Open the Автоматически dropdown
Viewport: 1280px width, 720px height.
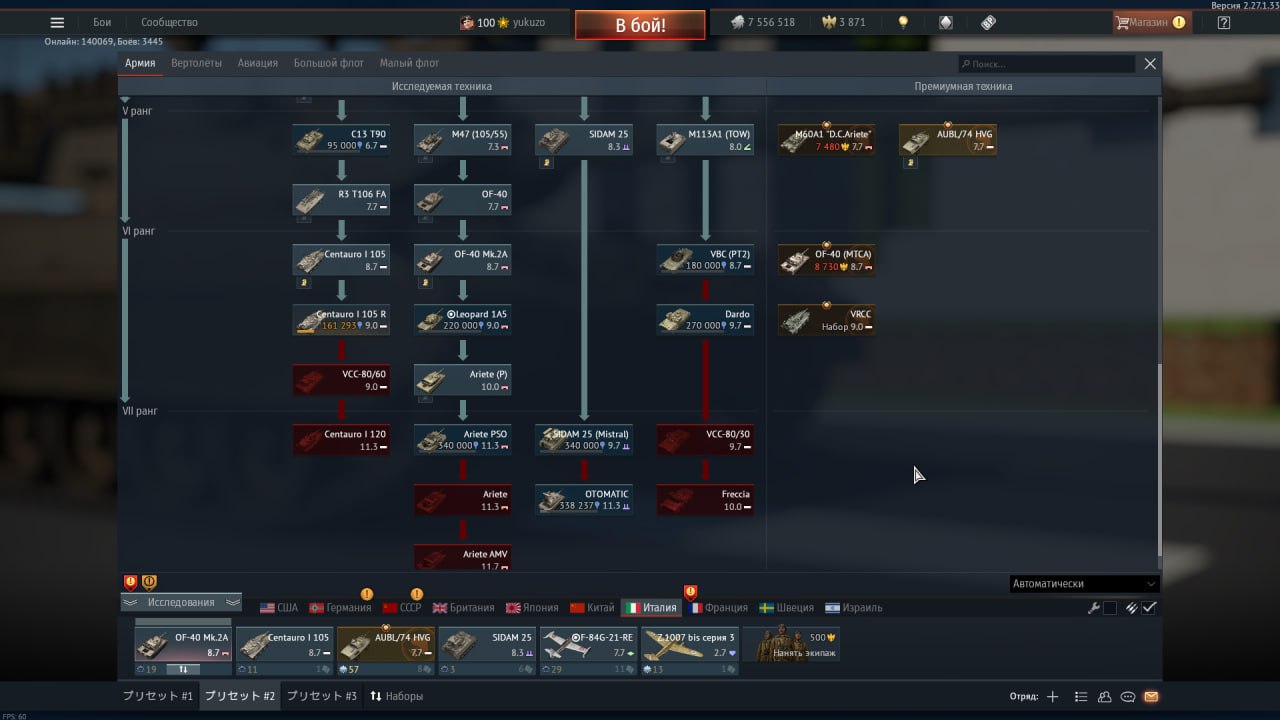(1084, 584)
